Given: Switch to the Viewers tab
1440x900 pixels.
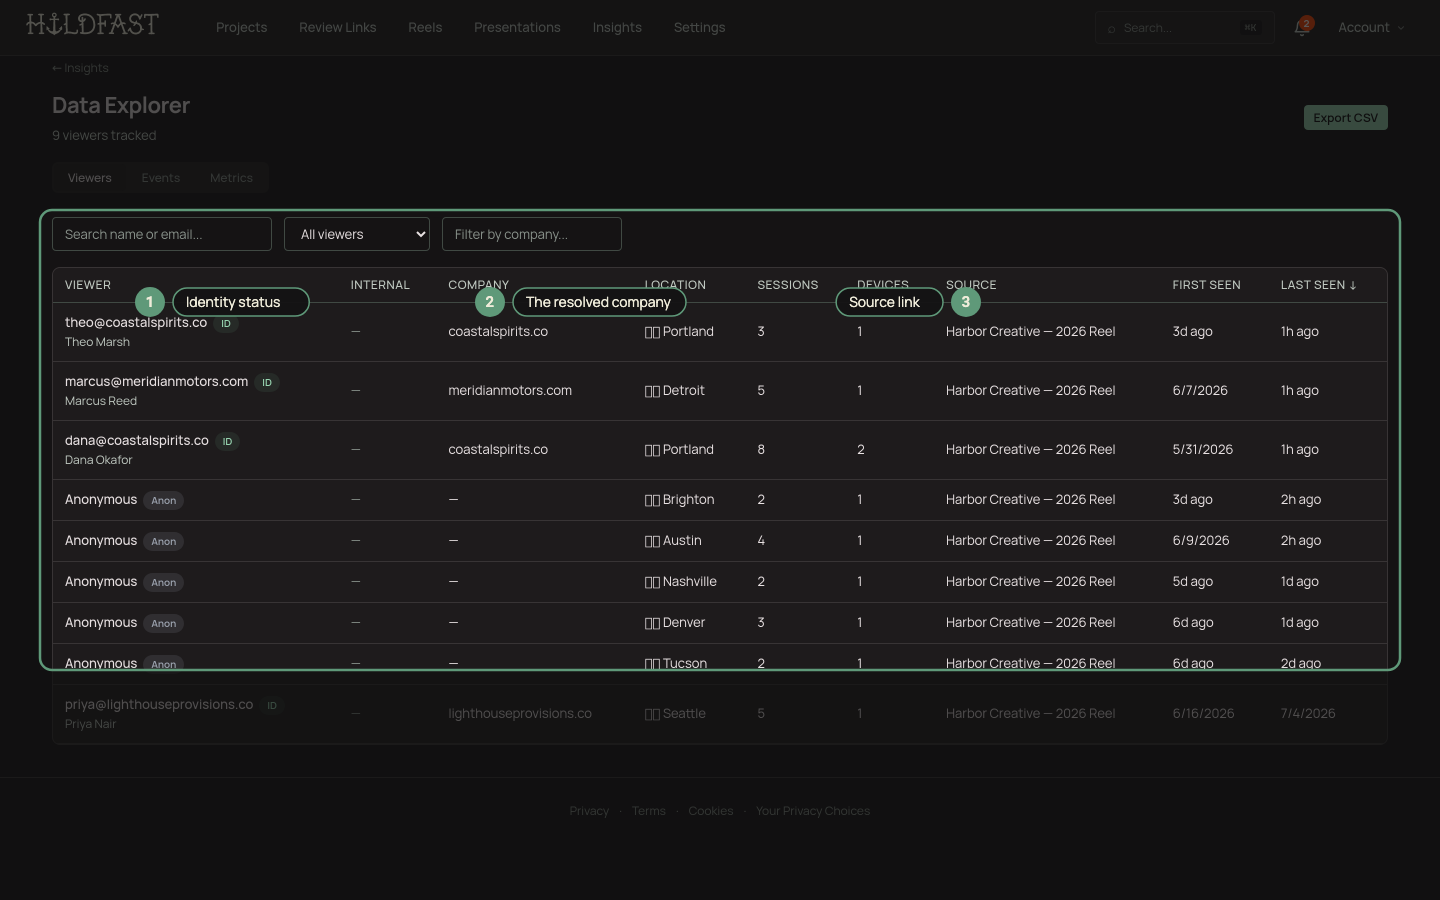Looking at the screenshot, I should tap(89, 178).
